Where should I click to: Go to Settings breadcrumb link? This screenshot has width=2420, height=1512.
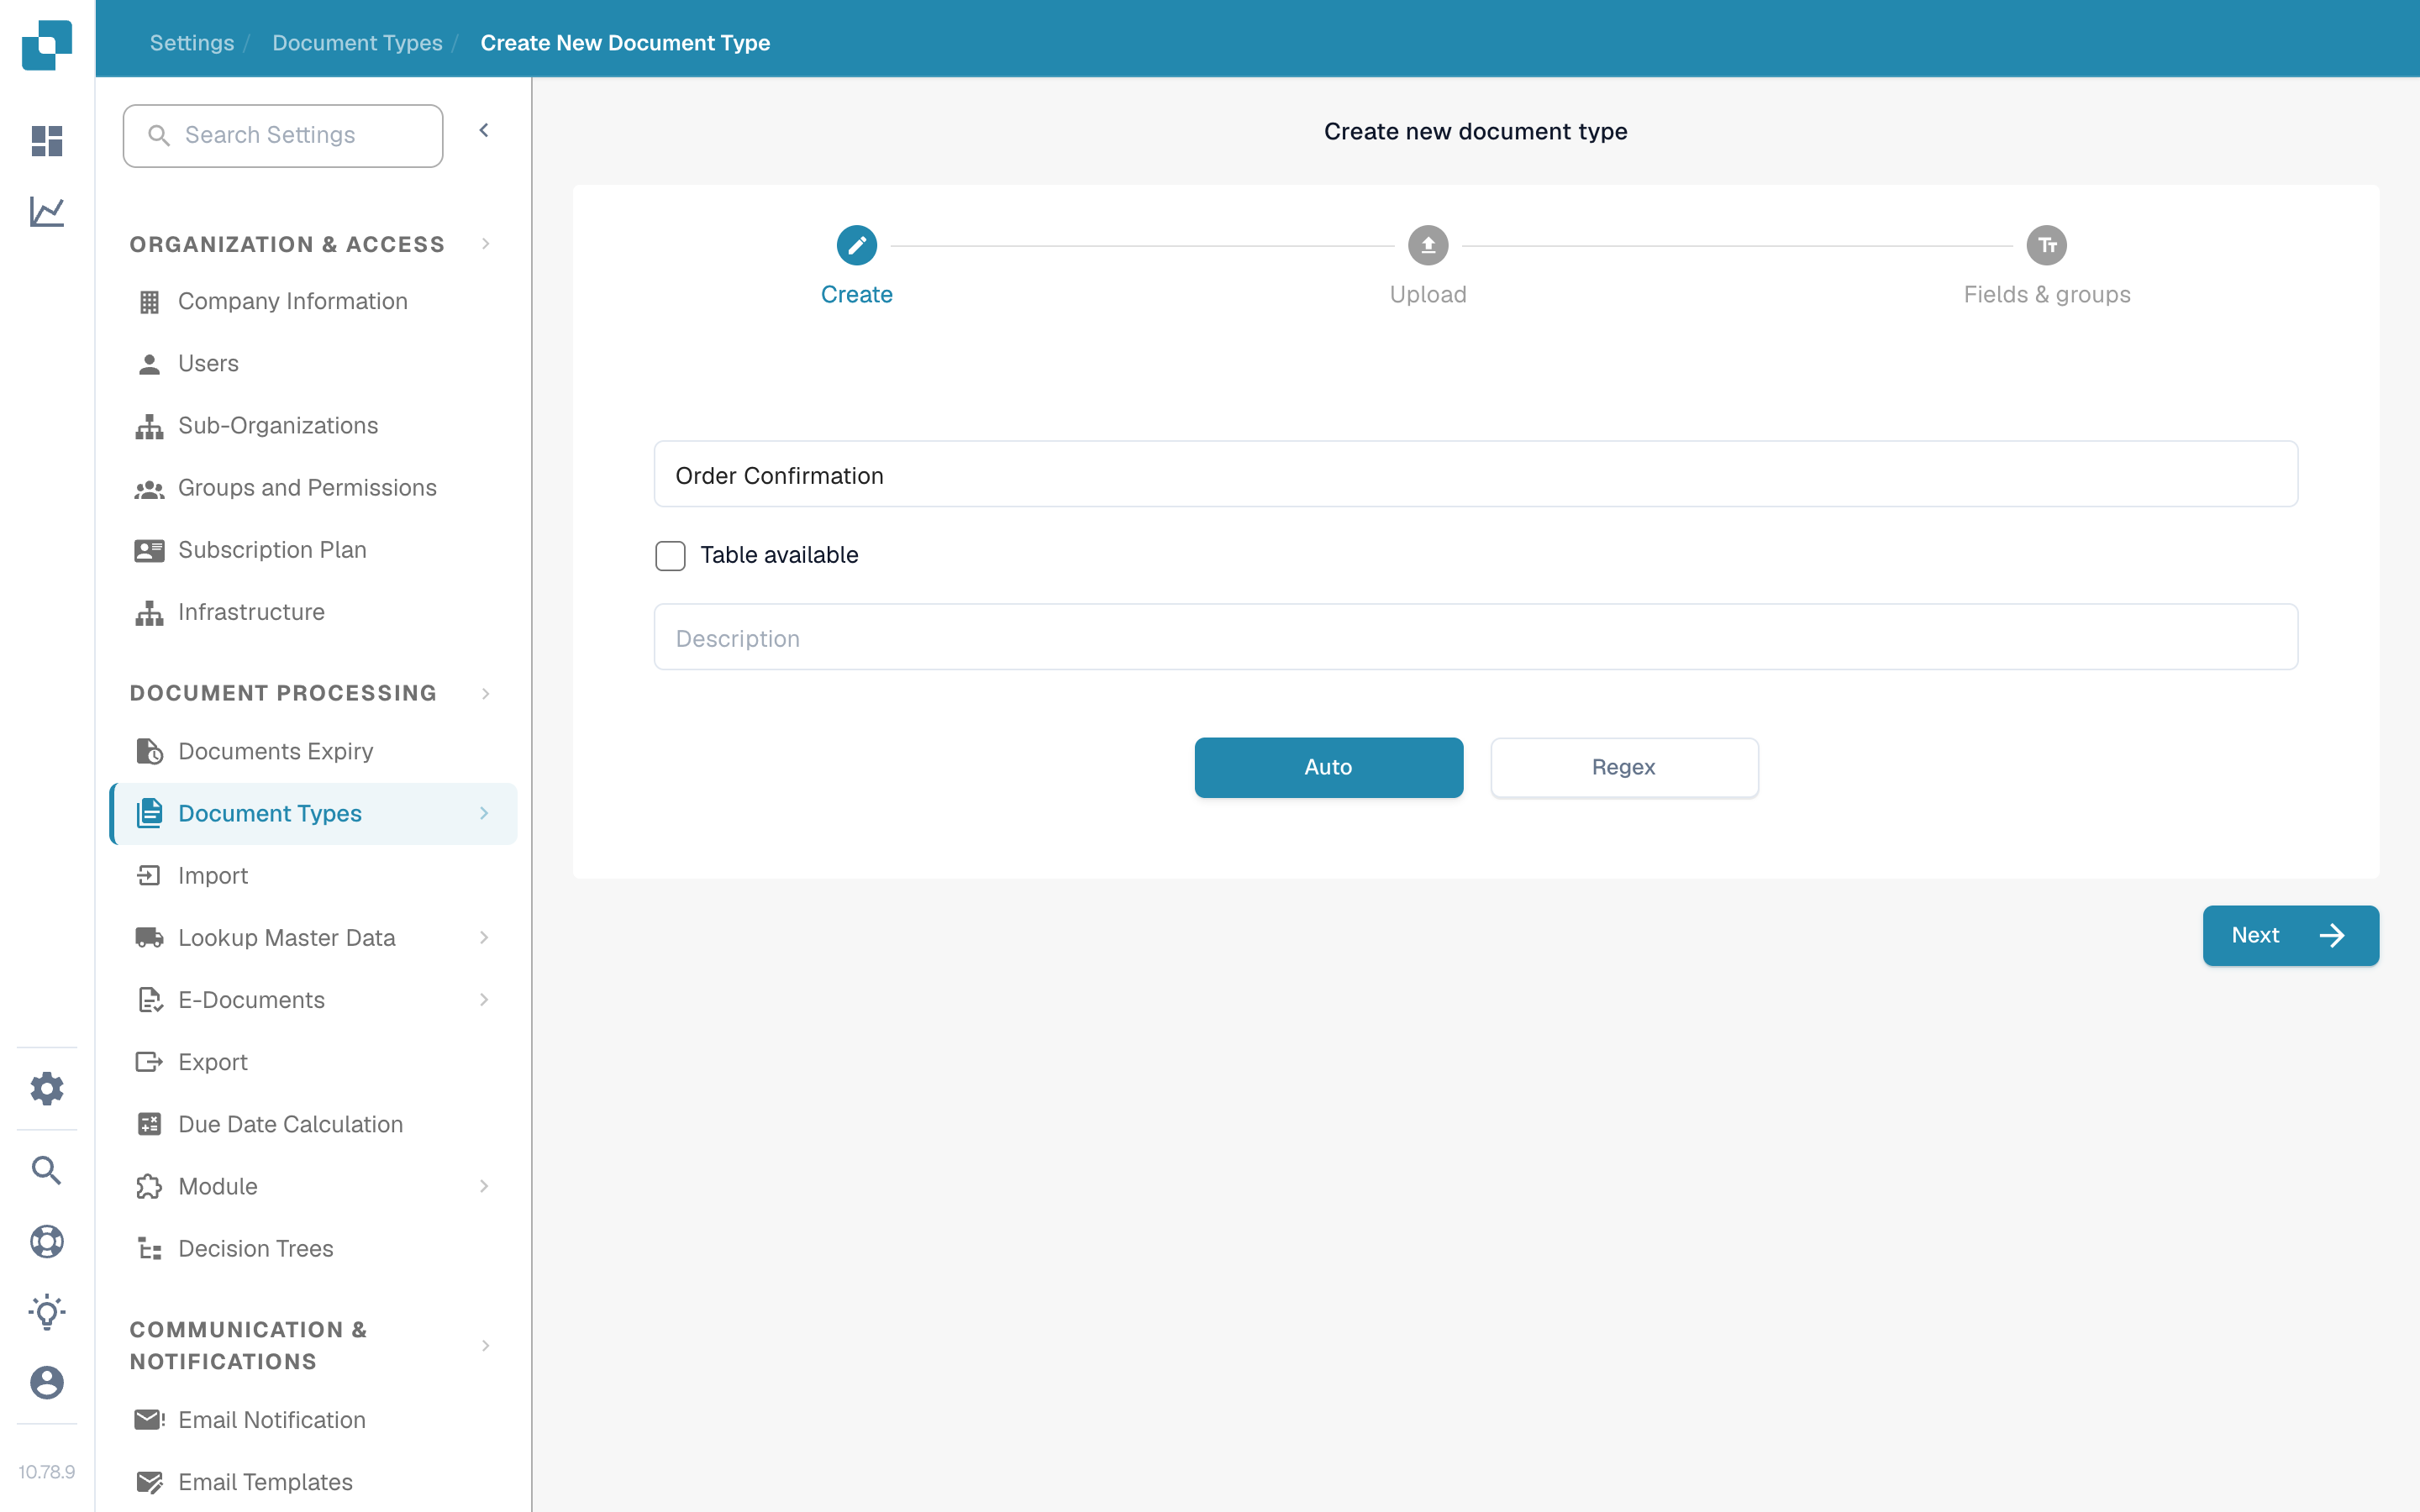pos(192,43)
